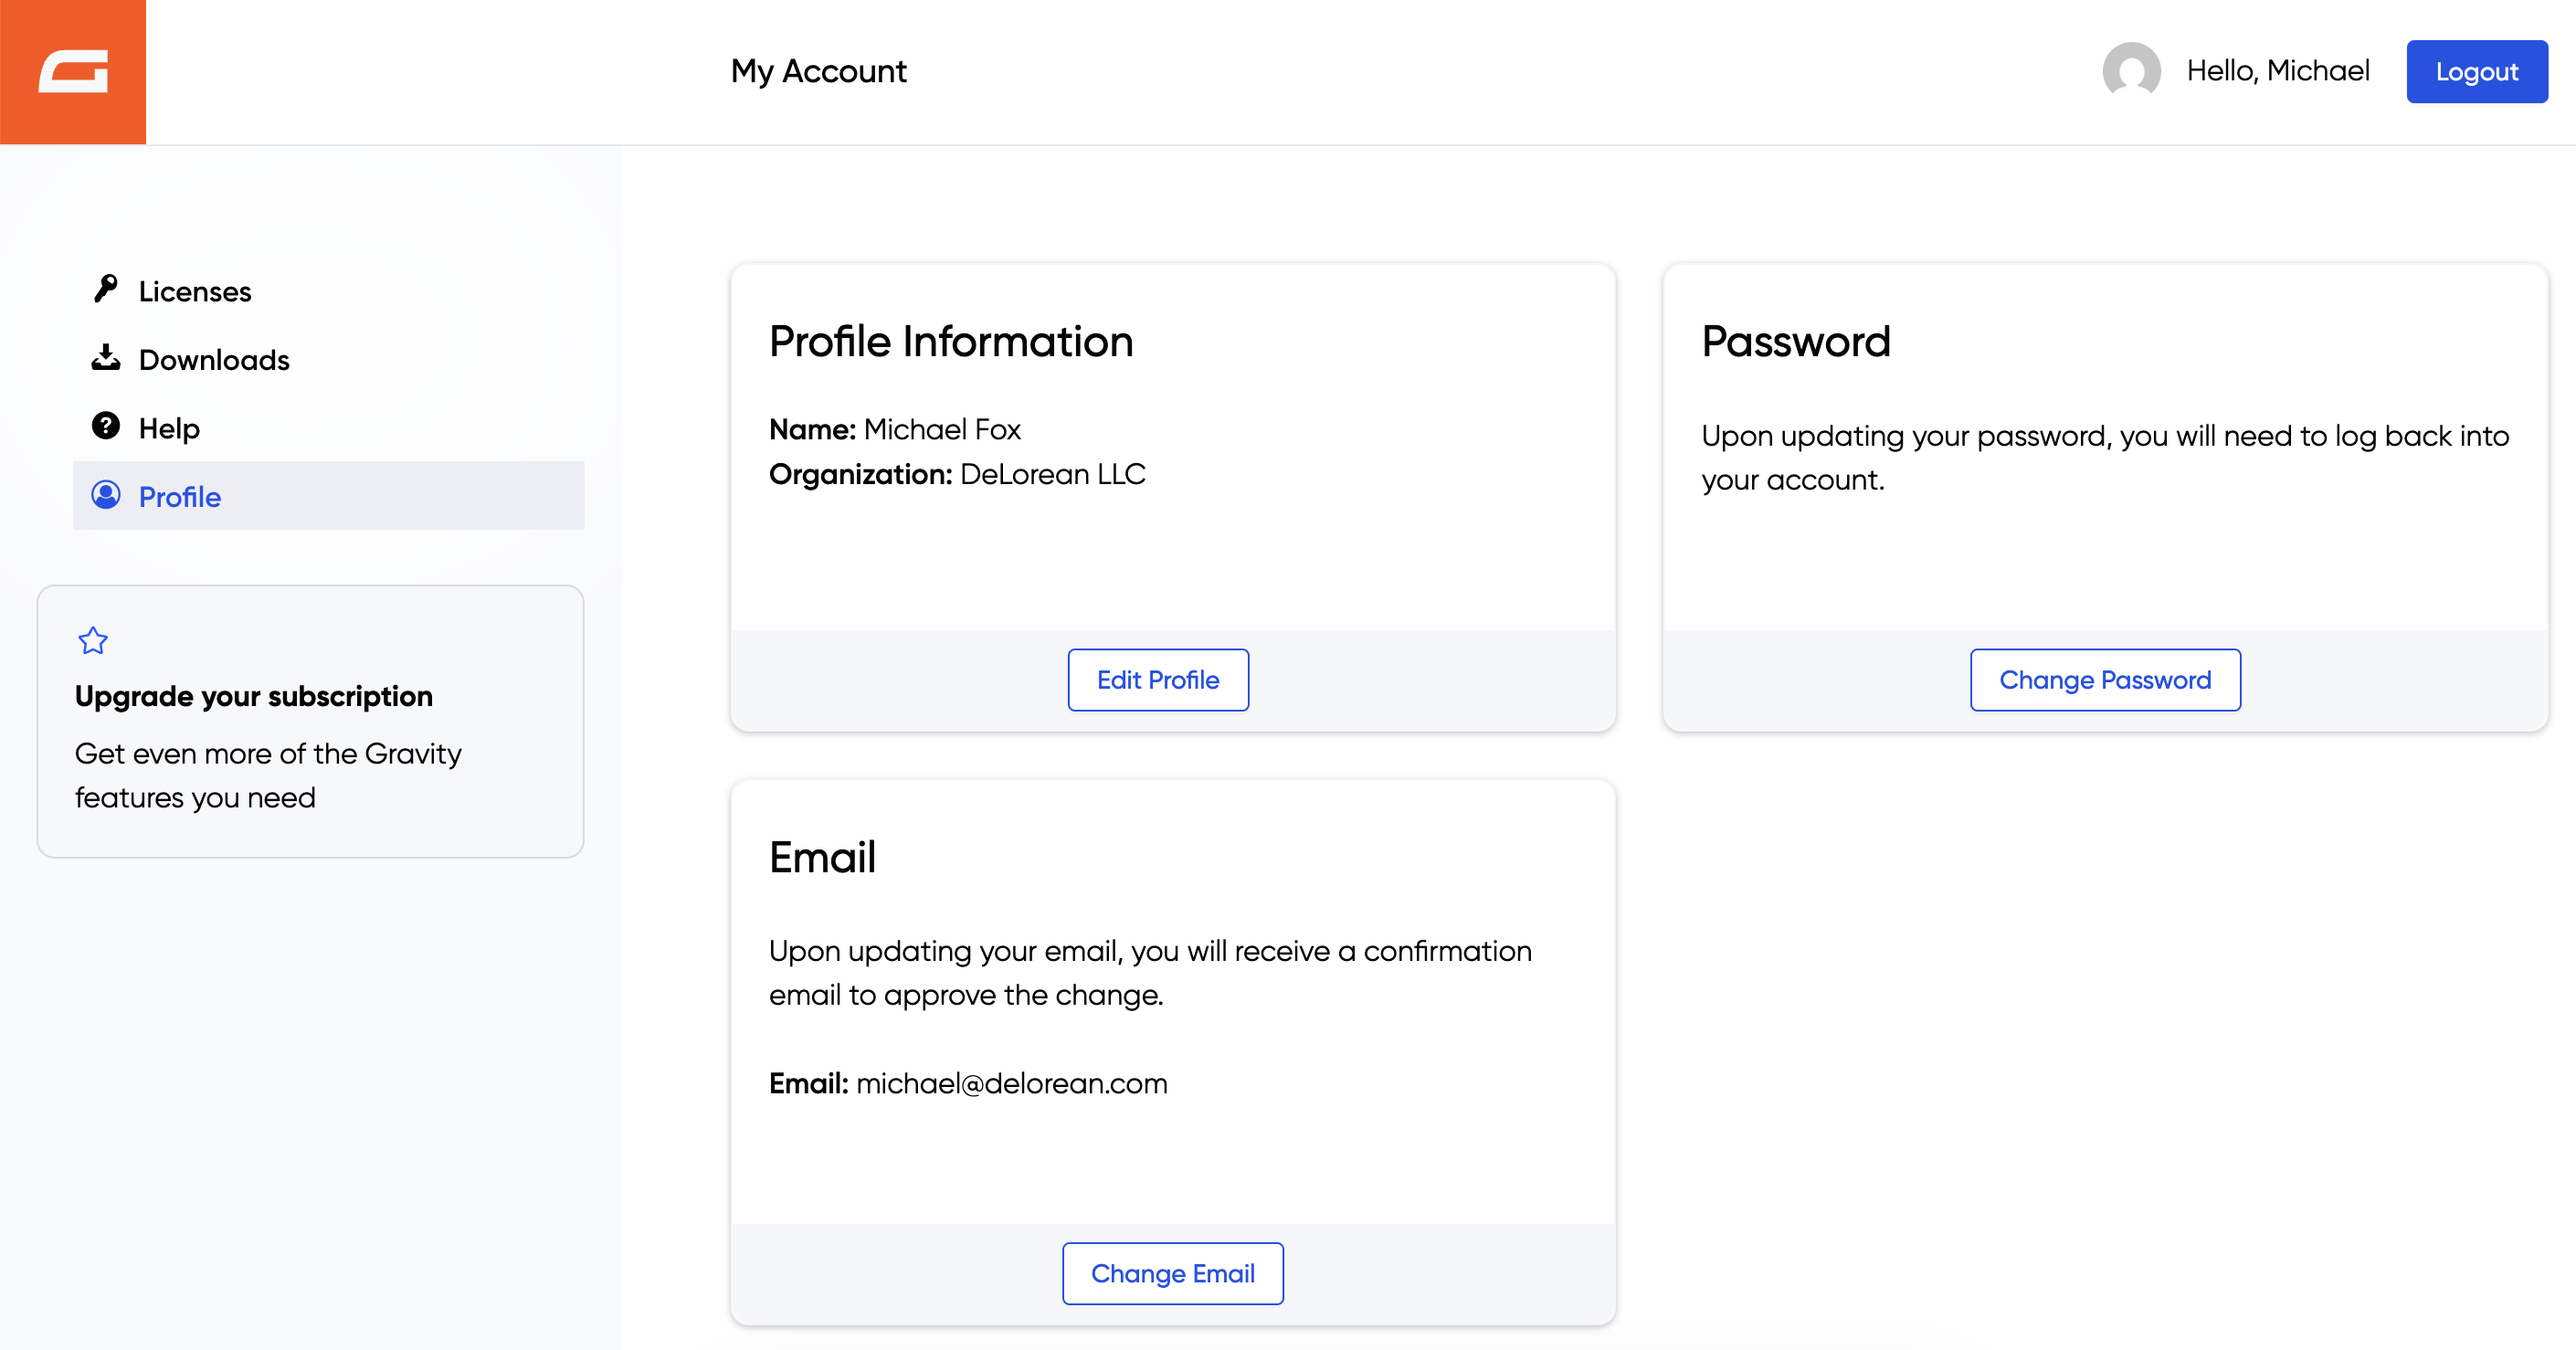Click the orange Gravity logo icon
Viewport: 2576px width, 1350px height.
click(x=73, y=72)
